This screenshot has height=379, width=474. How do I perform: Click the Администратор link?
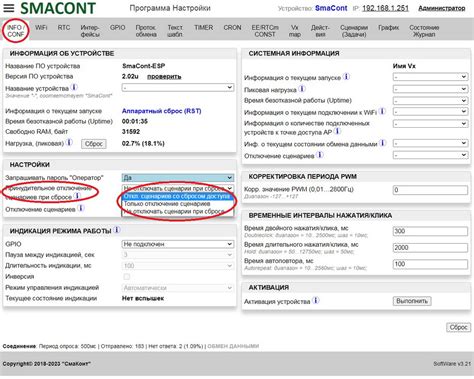point(442,8)
